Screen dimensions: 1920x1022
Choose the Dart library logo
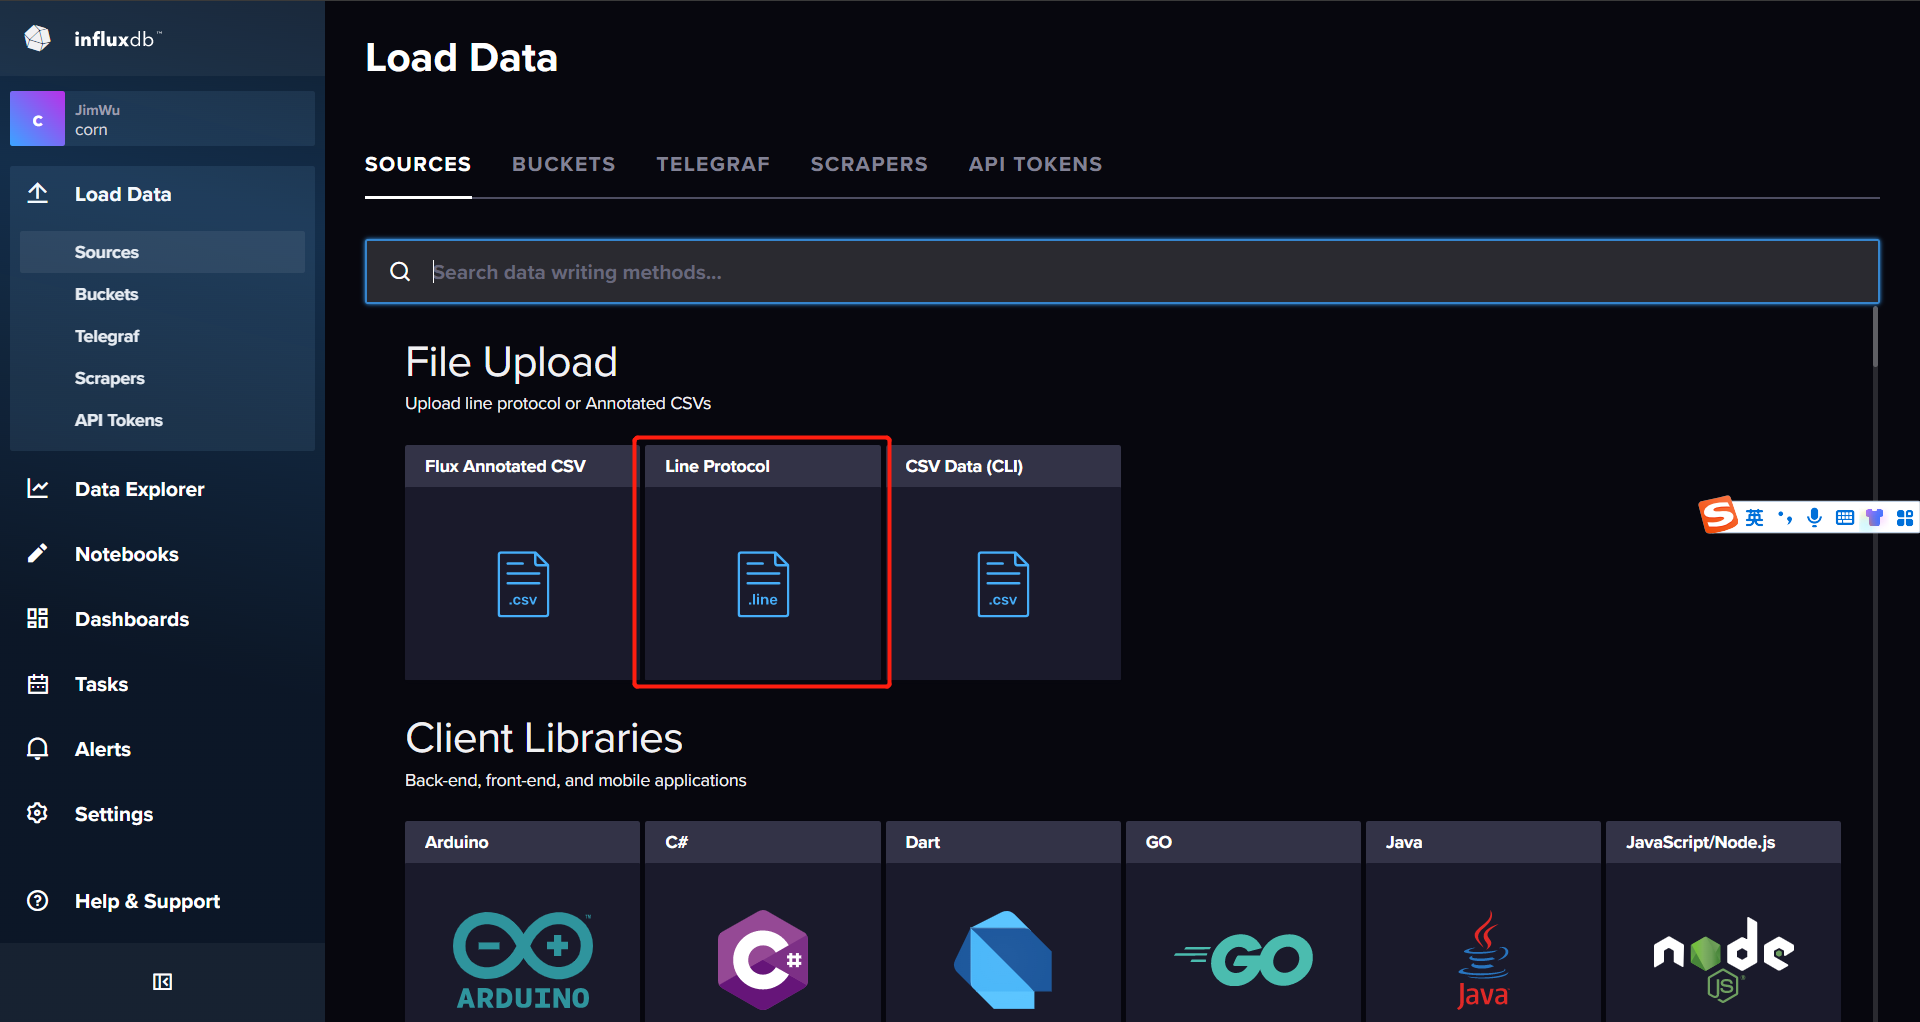pos(1003,960)
